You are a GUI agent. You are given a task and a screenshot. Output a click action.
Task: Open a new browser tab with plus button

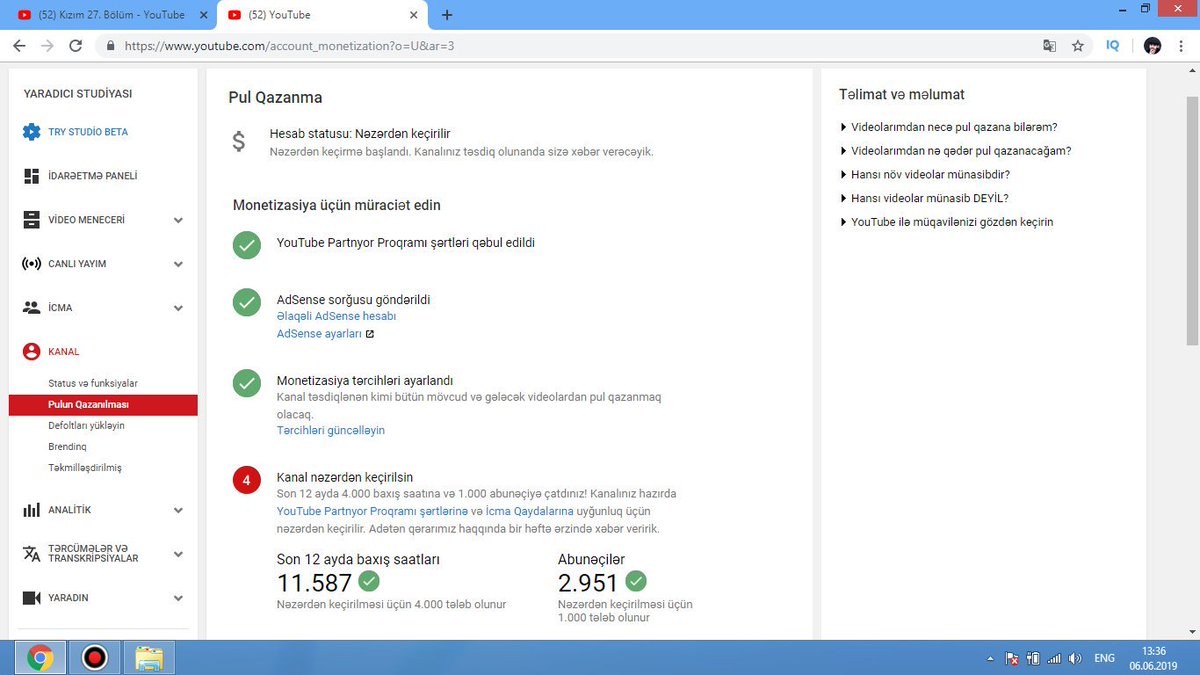click(447, 15)
